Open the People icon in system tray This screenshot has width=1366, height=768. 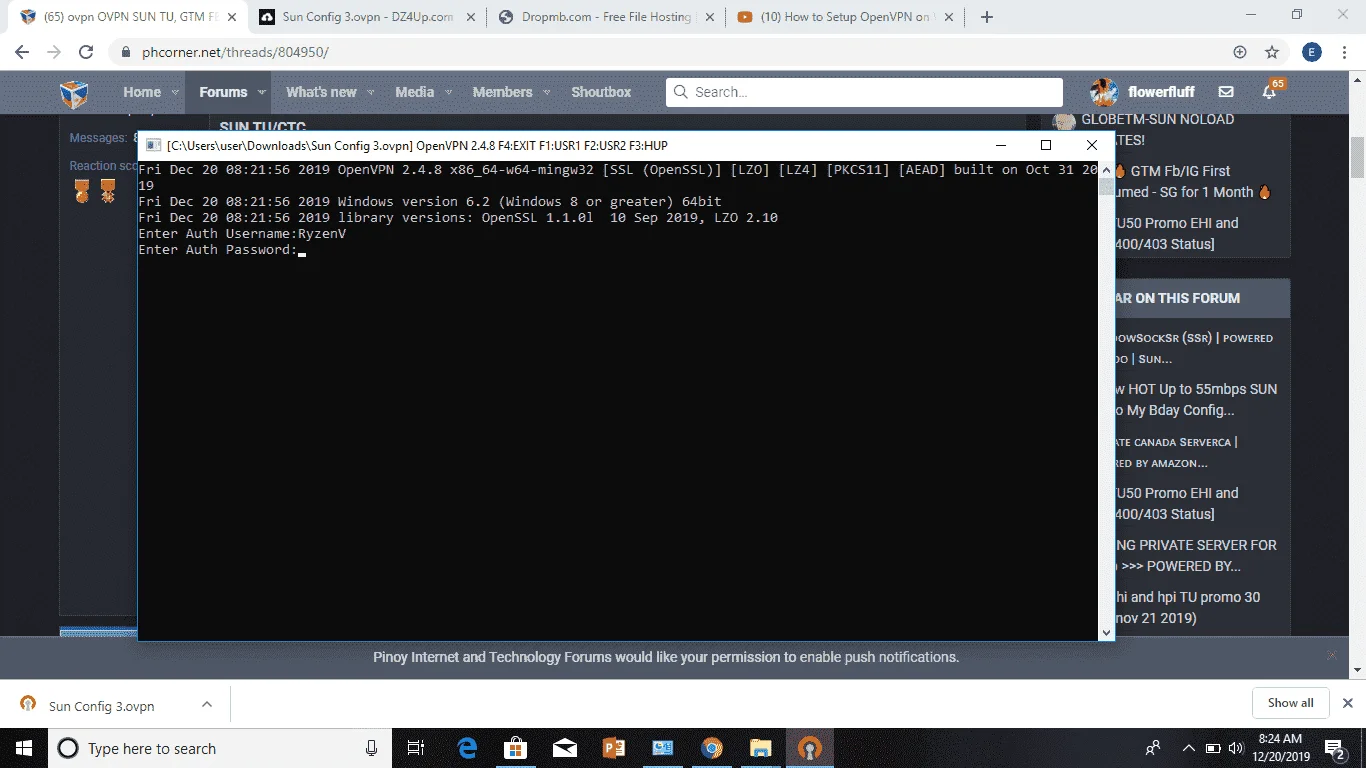[x=1153, y=748]
